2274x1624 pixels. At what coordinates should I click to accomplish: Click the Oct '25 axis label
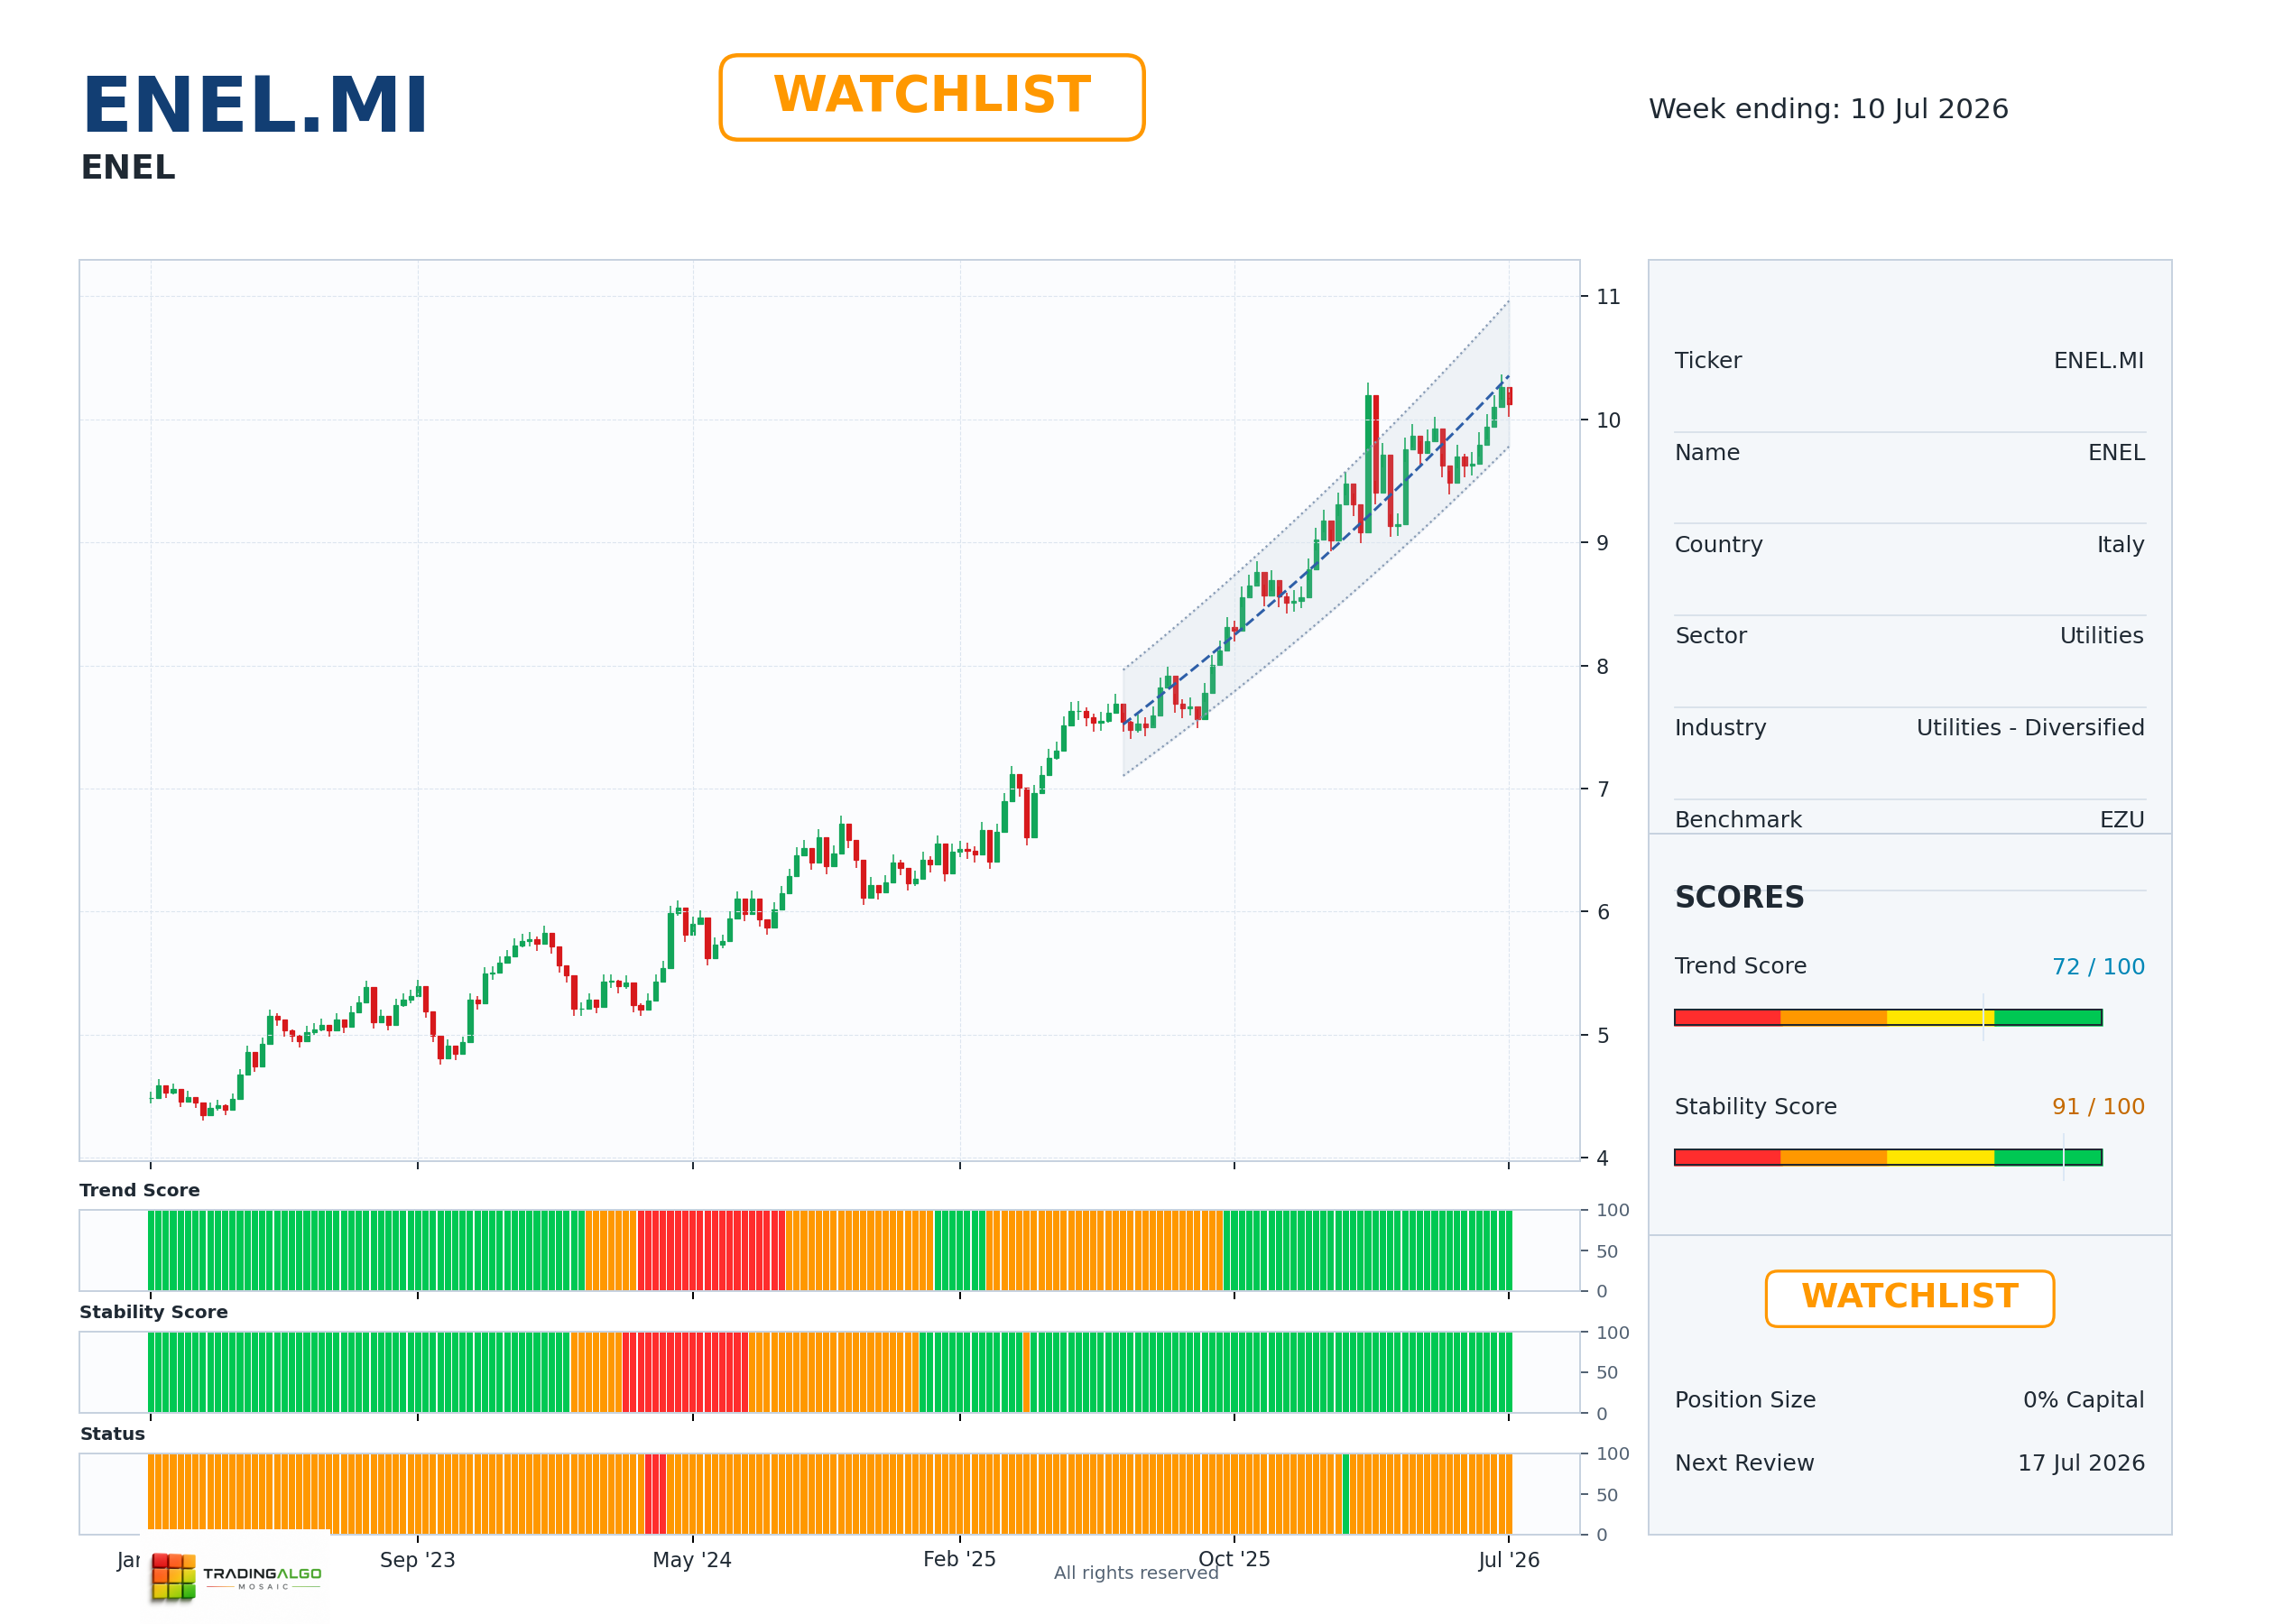[1234, 1559]
